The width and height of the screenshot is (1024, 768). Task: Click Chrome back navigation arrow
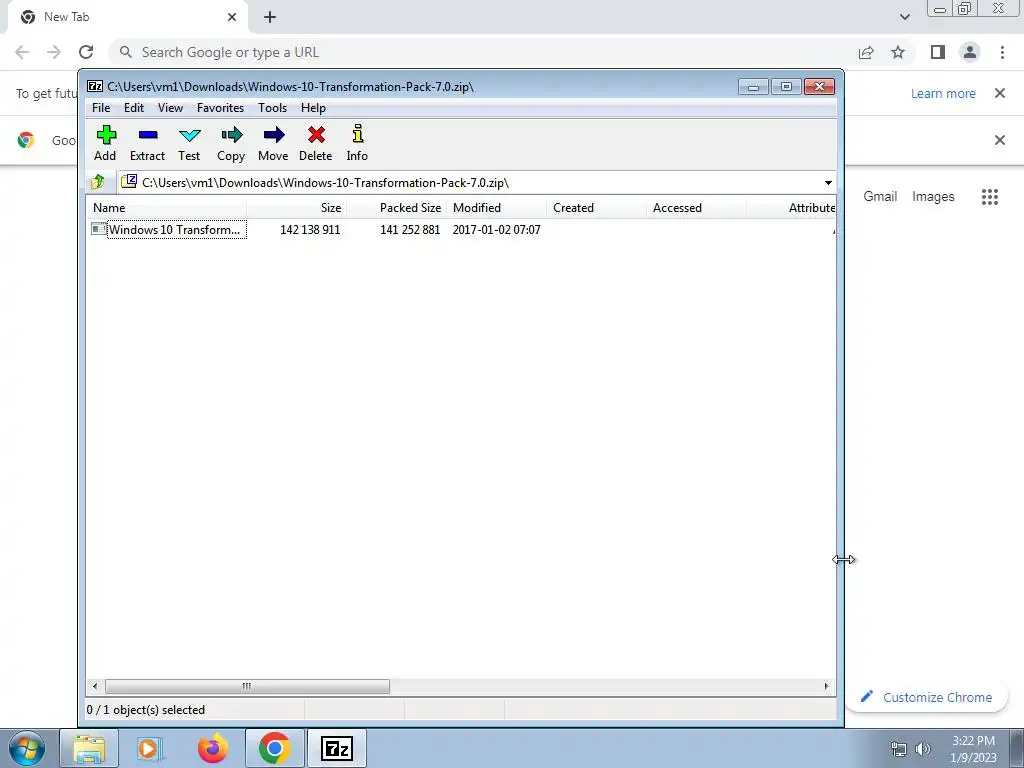pyautogui.click(x=22, y=52)
